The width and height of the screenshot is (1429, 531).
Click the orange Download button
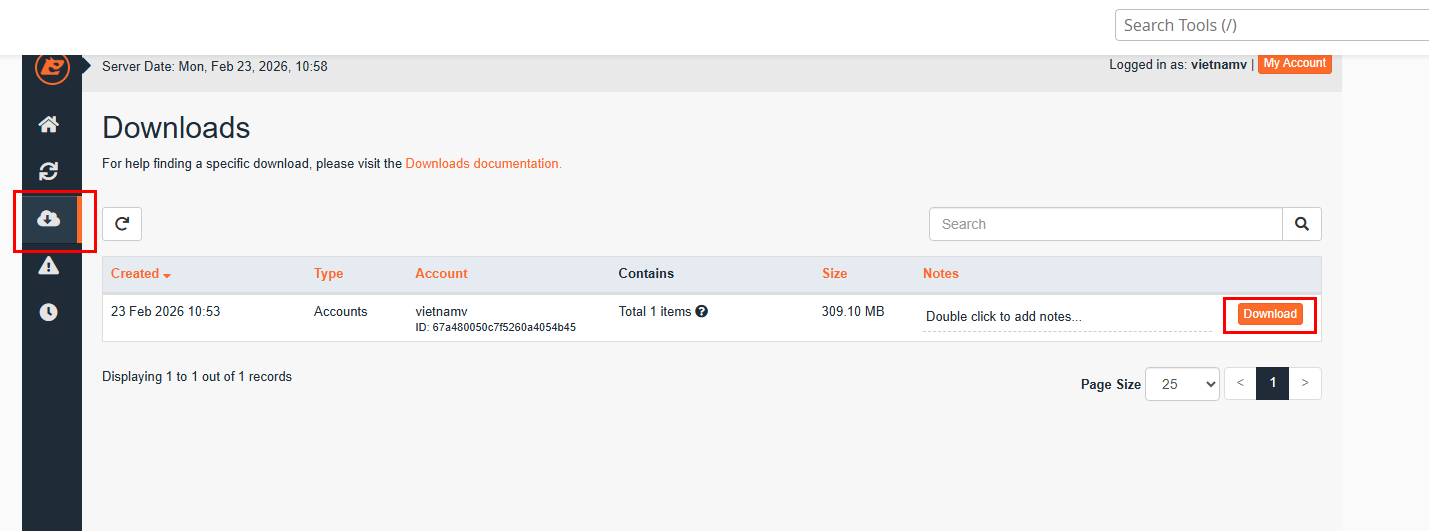click(x=1270, y=314)
